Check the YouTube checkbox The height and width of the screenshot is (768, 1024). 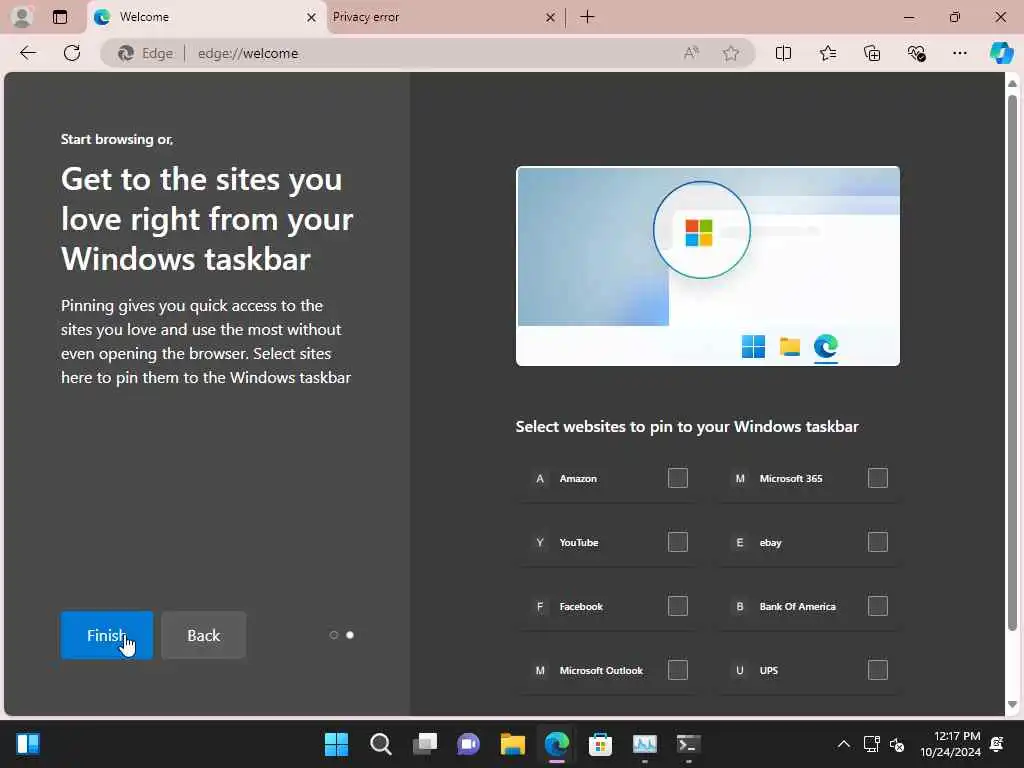[678, 542]
